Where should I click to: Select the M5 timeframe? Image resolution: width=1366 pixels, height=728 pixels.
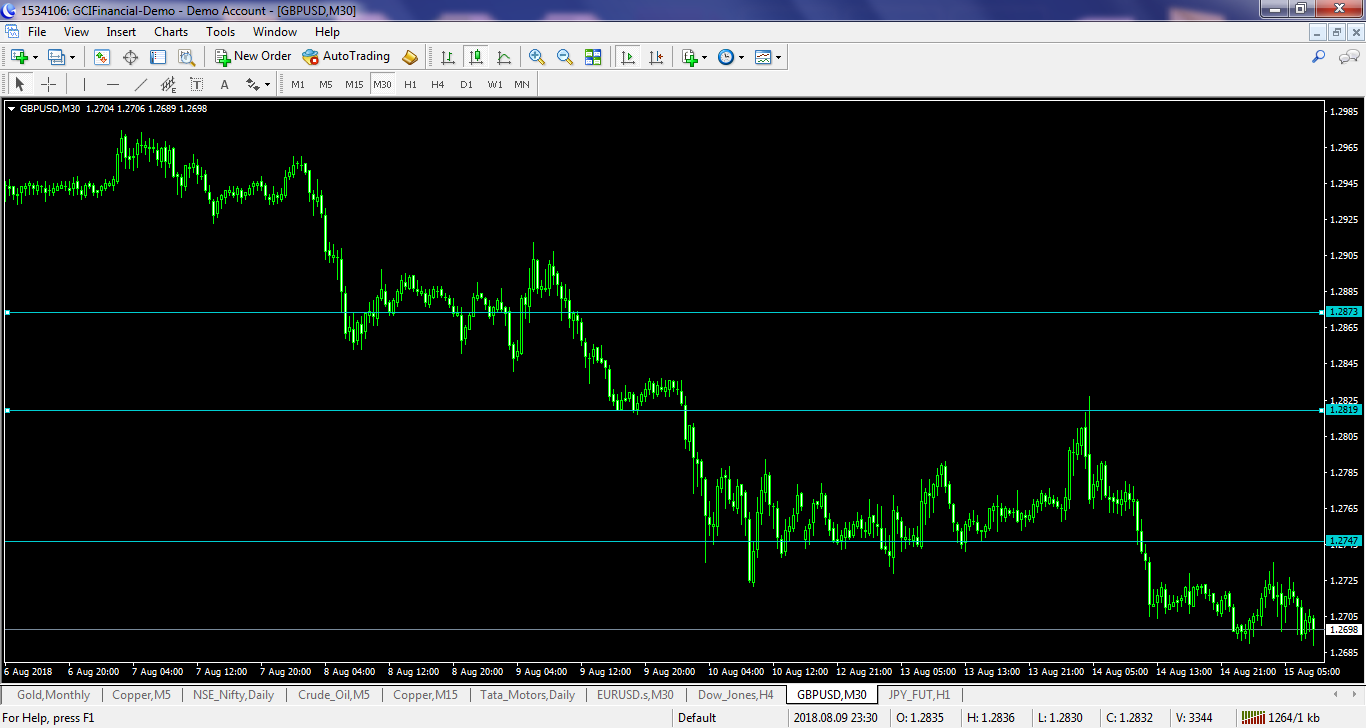pyautogui.click(x=326, y=85)
